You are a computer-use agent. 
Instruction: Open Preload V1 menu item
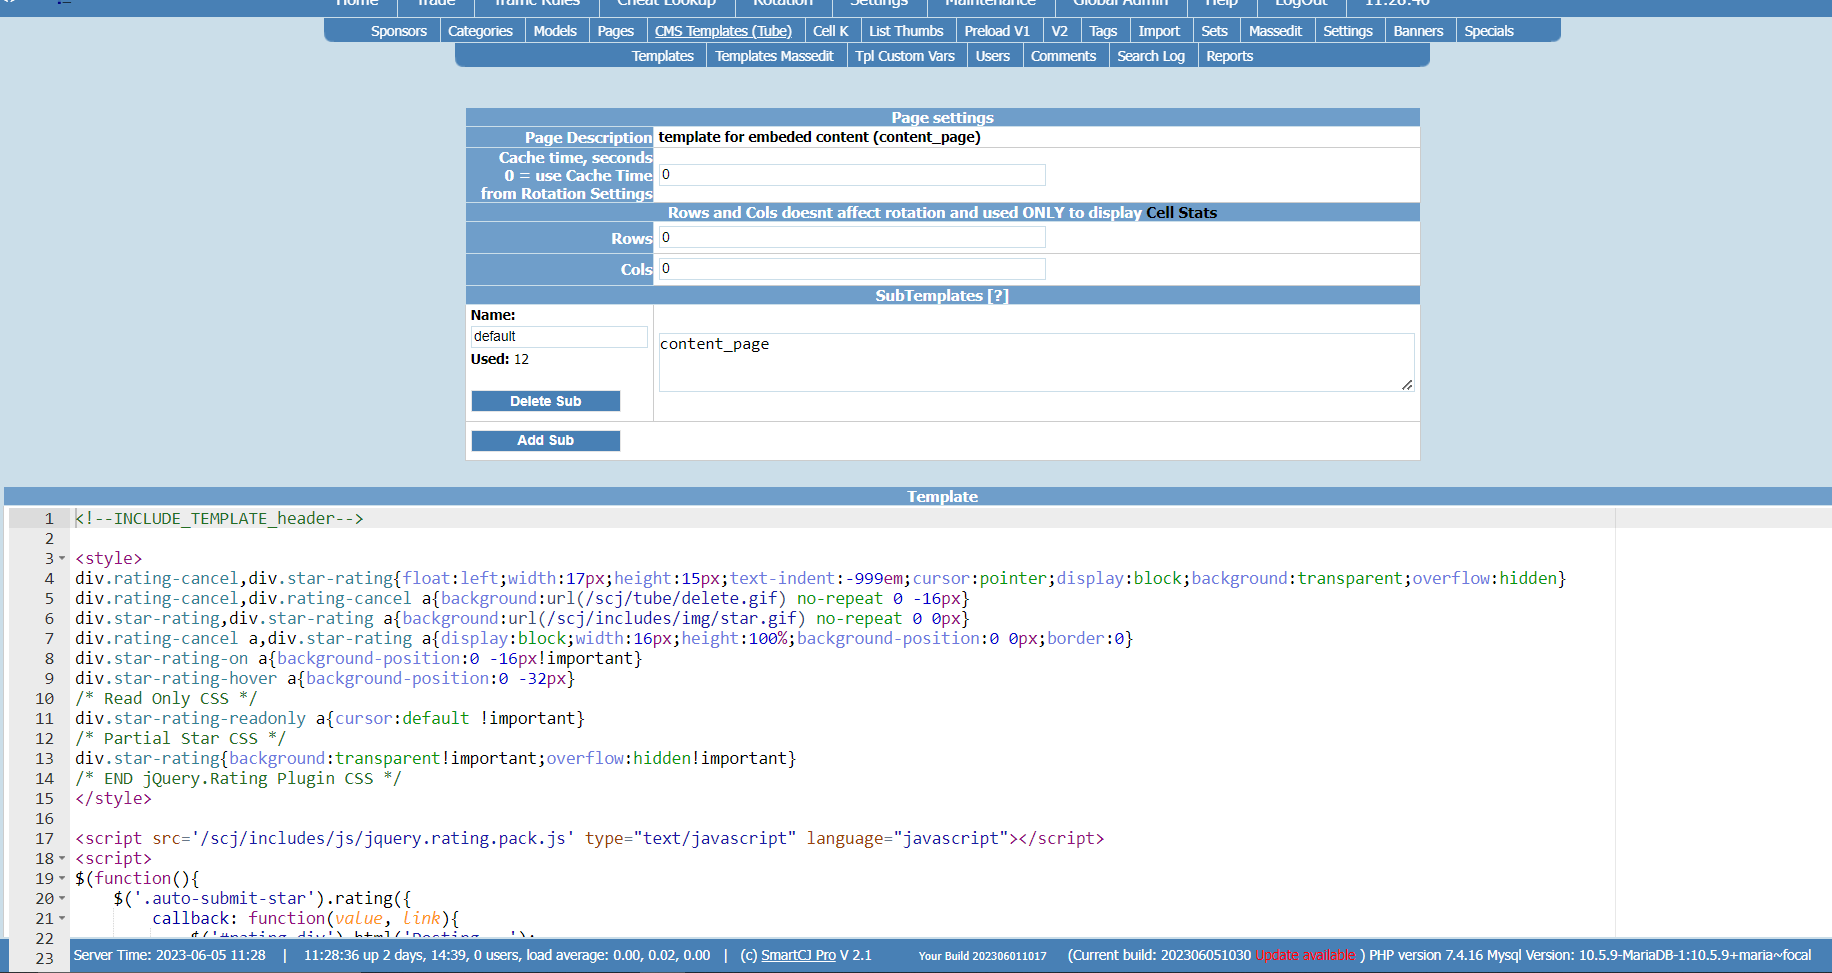coord(997,31)
